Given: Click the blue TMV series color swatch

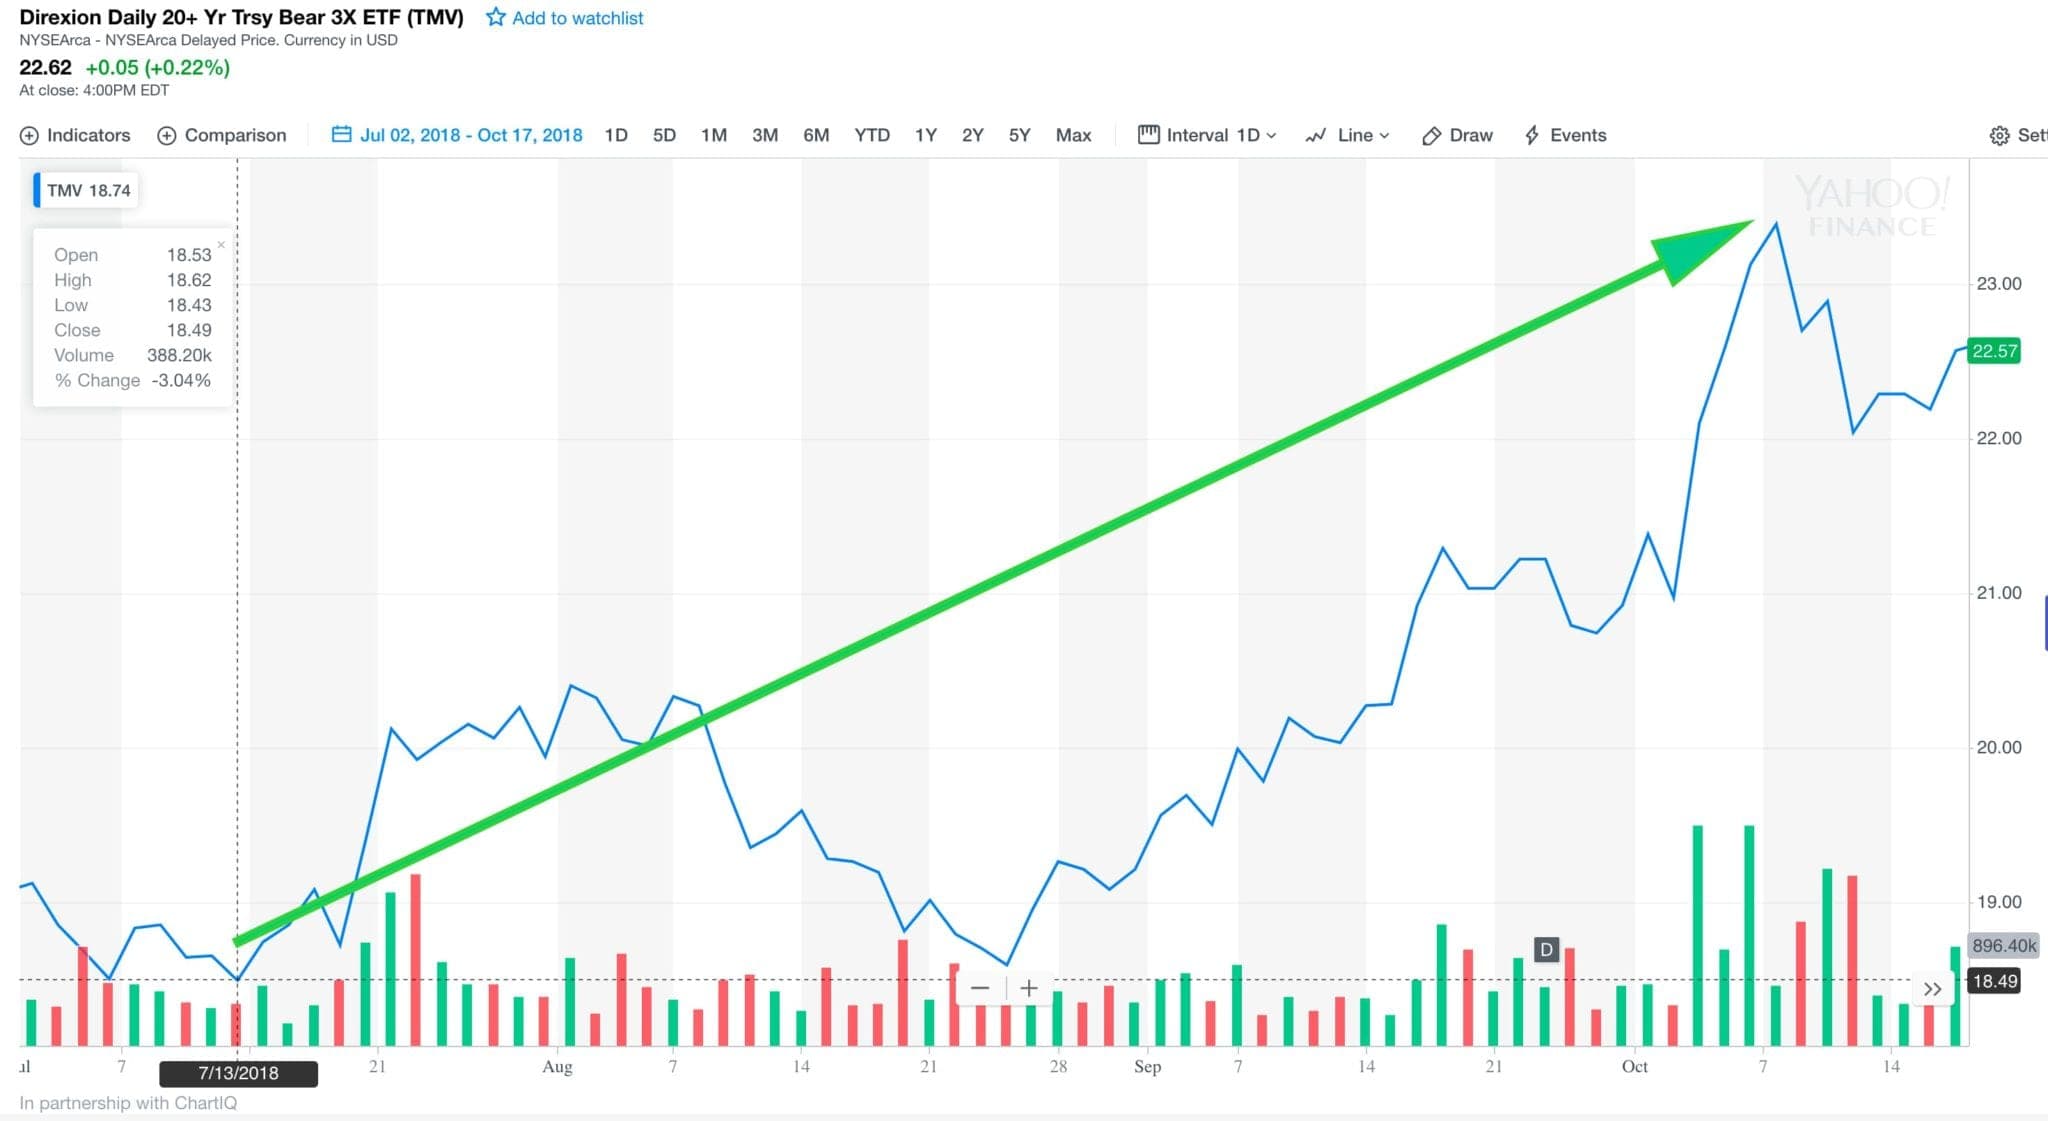Looking at the screenshot, I should pyautogui.click(x=37, y=190).
